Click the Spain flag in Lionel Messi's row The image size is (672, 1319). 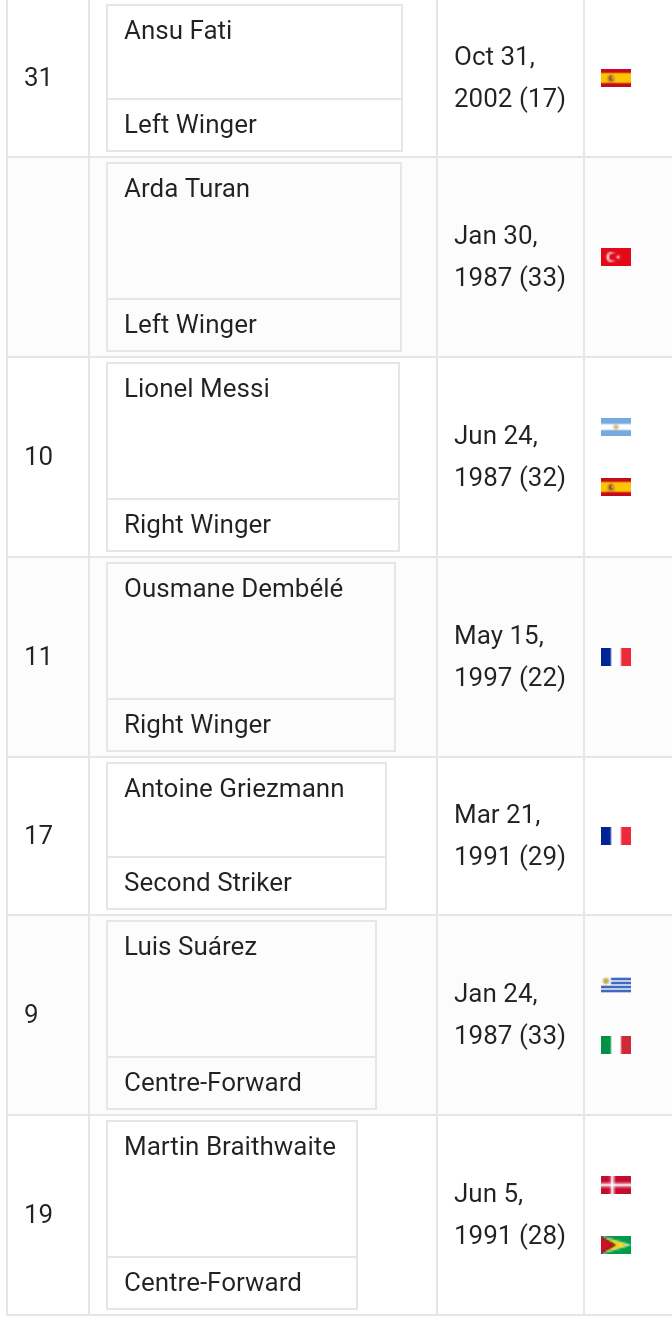coord(615,487)
